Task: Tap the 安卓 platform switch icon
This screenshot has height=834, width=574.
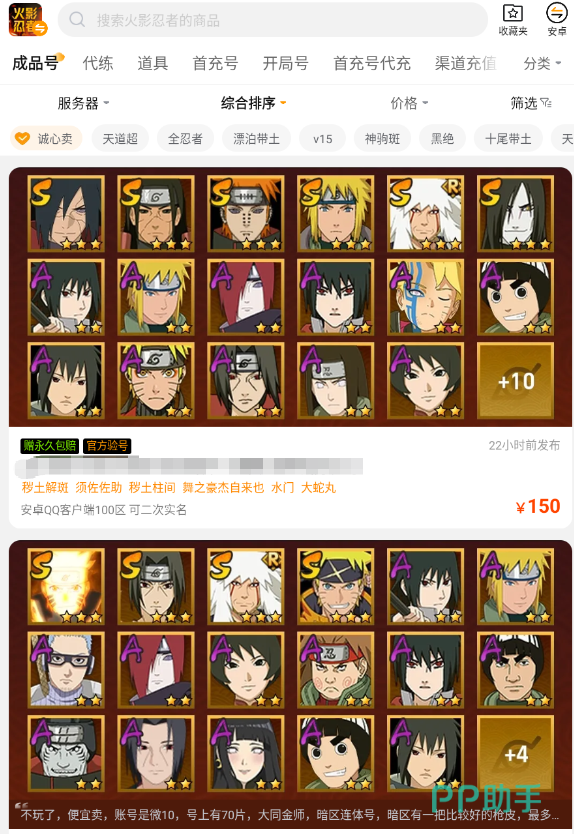Action: 556,13
